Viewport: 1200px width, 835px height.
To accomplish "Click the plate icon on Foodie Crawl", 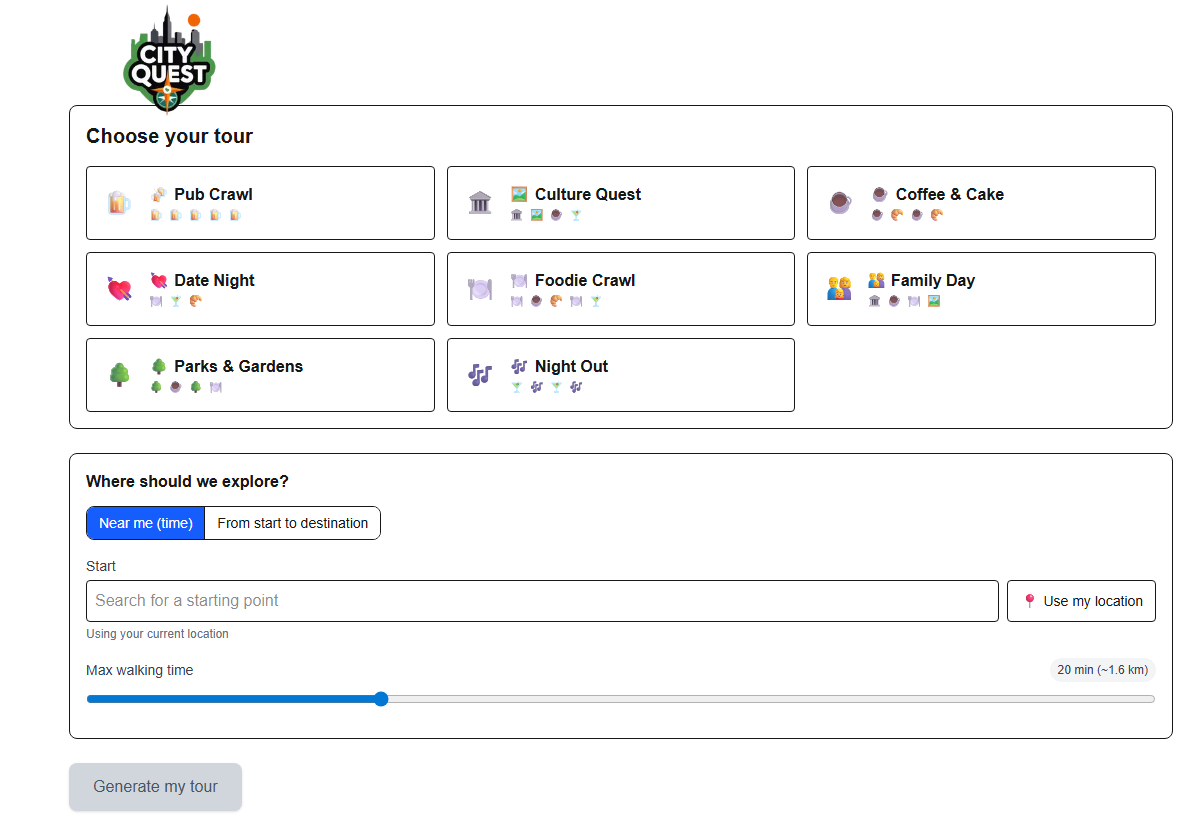I will click(479, 288).
